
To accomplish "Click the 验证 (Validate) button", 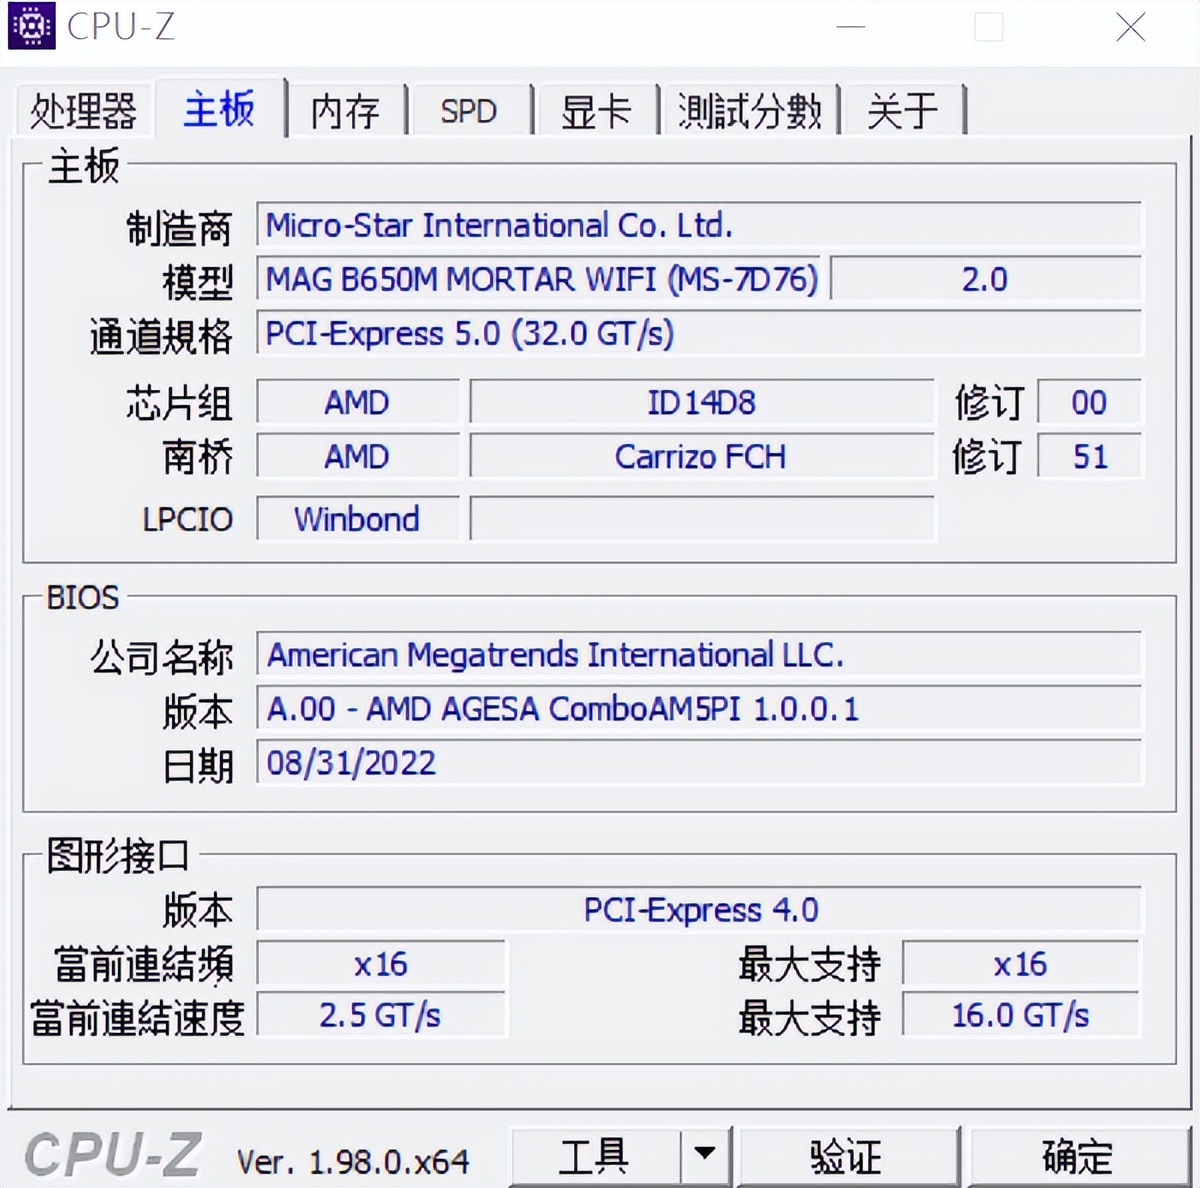I will [845, 1155].
